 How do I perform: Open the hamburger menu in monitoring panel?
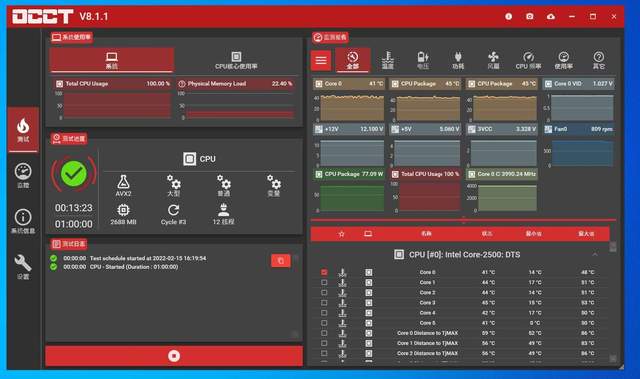[321, 60]
